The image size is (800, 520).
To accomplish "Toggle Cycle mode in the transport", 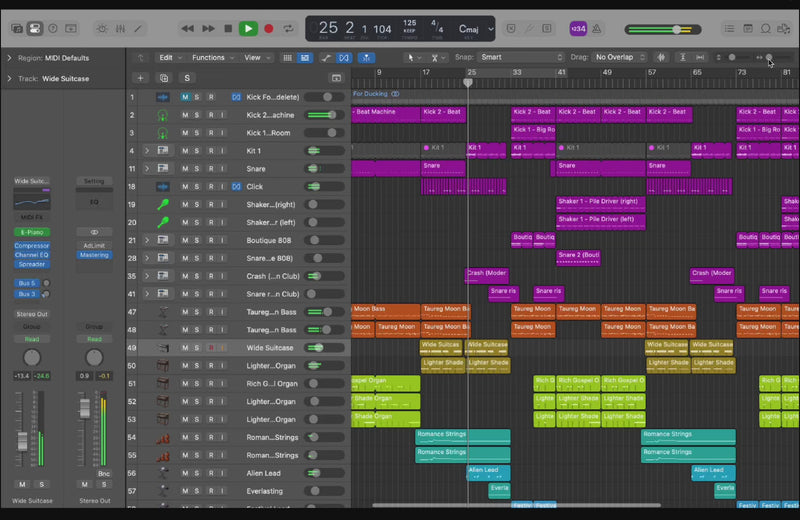I will (289, 29).
